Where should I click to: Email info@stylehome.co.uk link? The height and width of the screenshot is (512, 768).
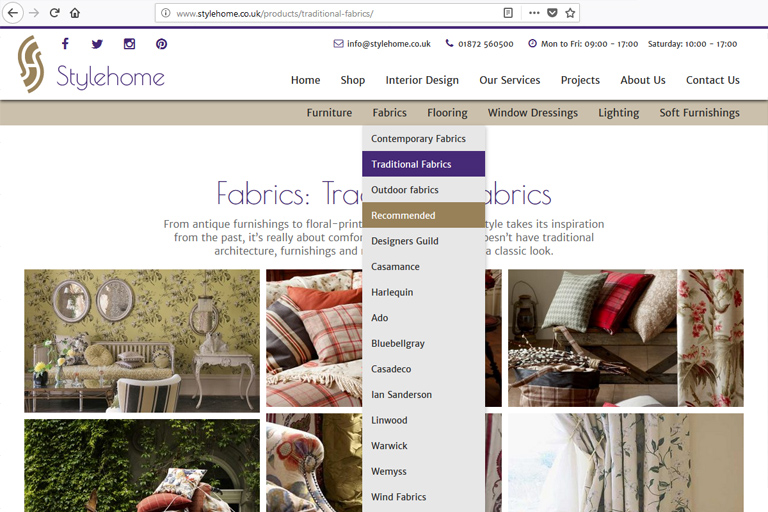(389, 44)
